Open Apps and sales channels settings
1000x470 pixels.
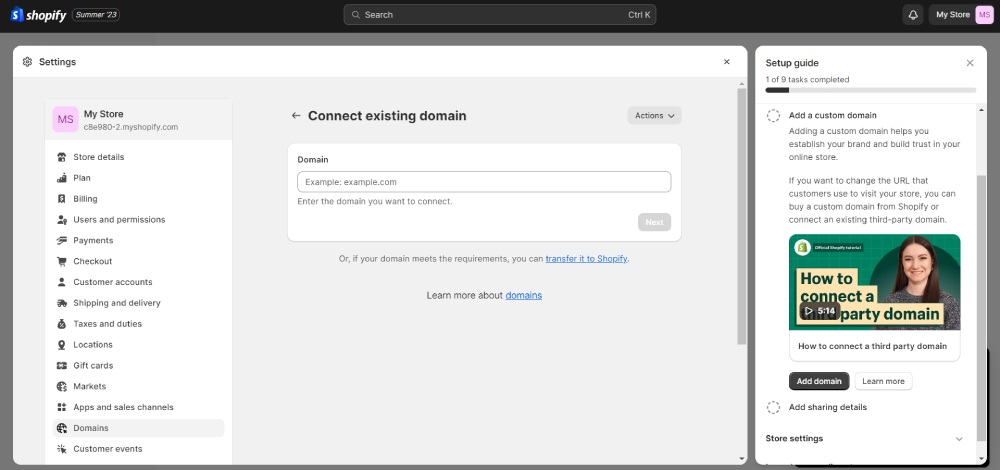pos(138,407)
